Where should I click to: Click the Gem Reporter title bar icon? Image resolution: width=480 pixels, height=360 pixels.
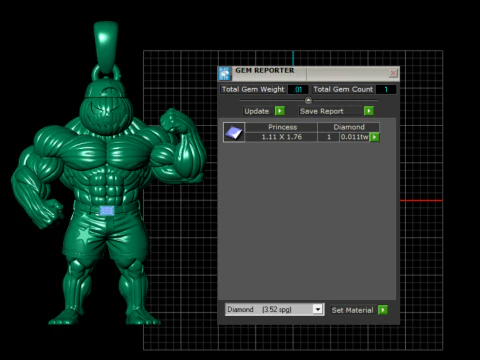[x=224, y=74]
